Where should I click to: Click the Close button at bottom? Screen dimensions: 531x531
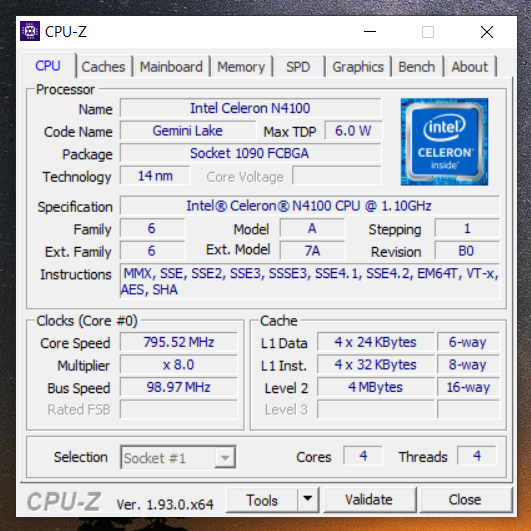pos(465,500)
